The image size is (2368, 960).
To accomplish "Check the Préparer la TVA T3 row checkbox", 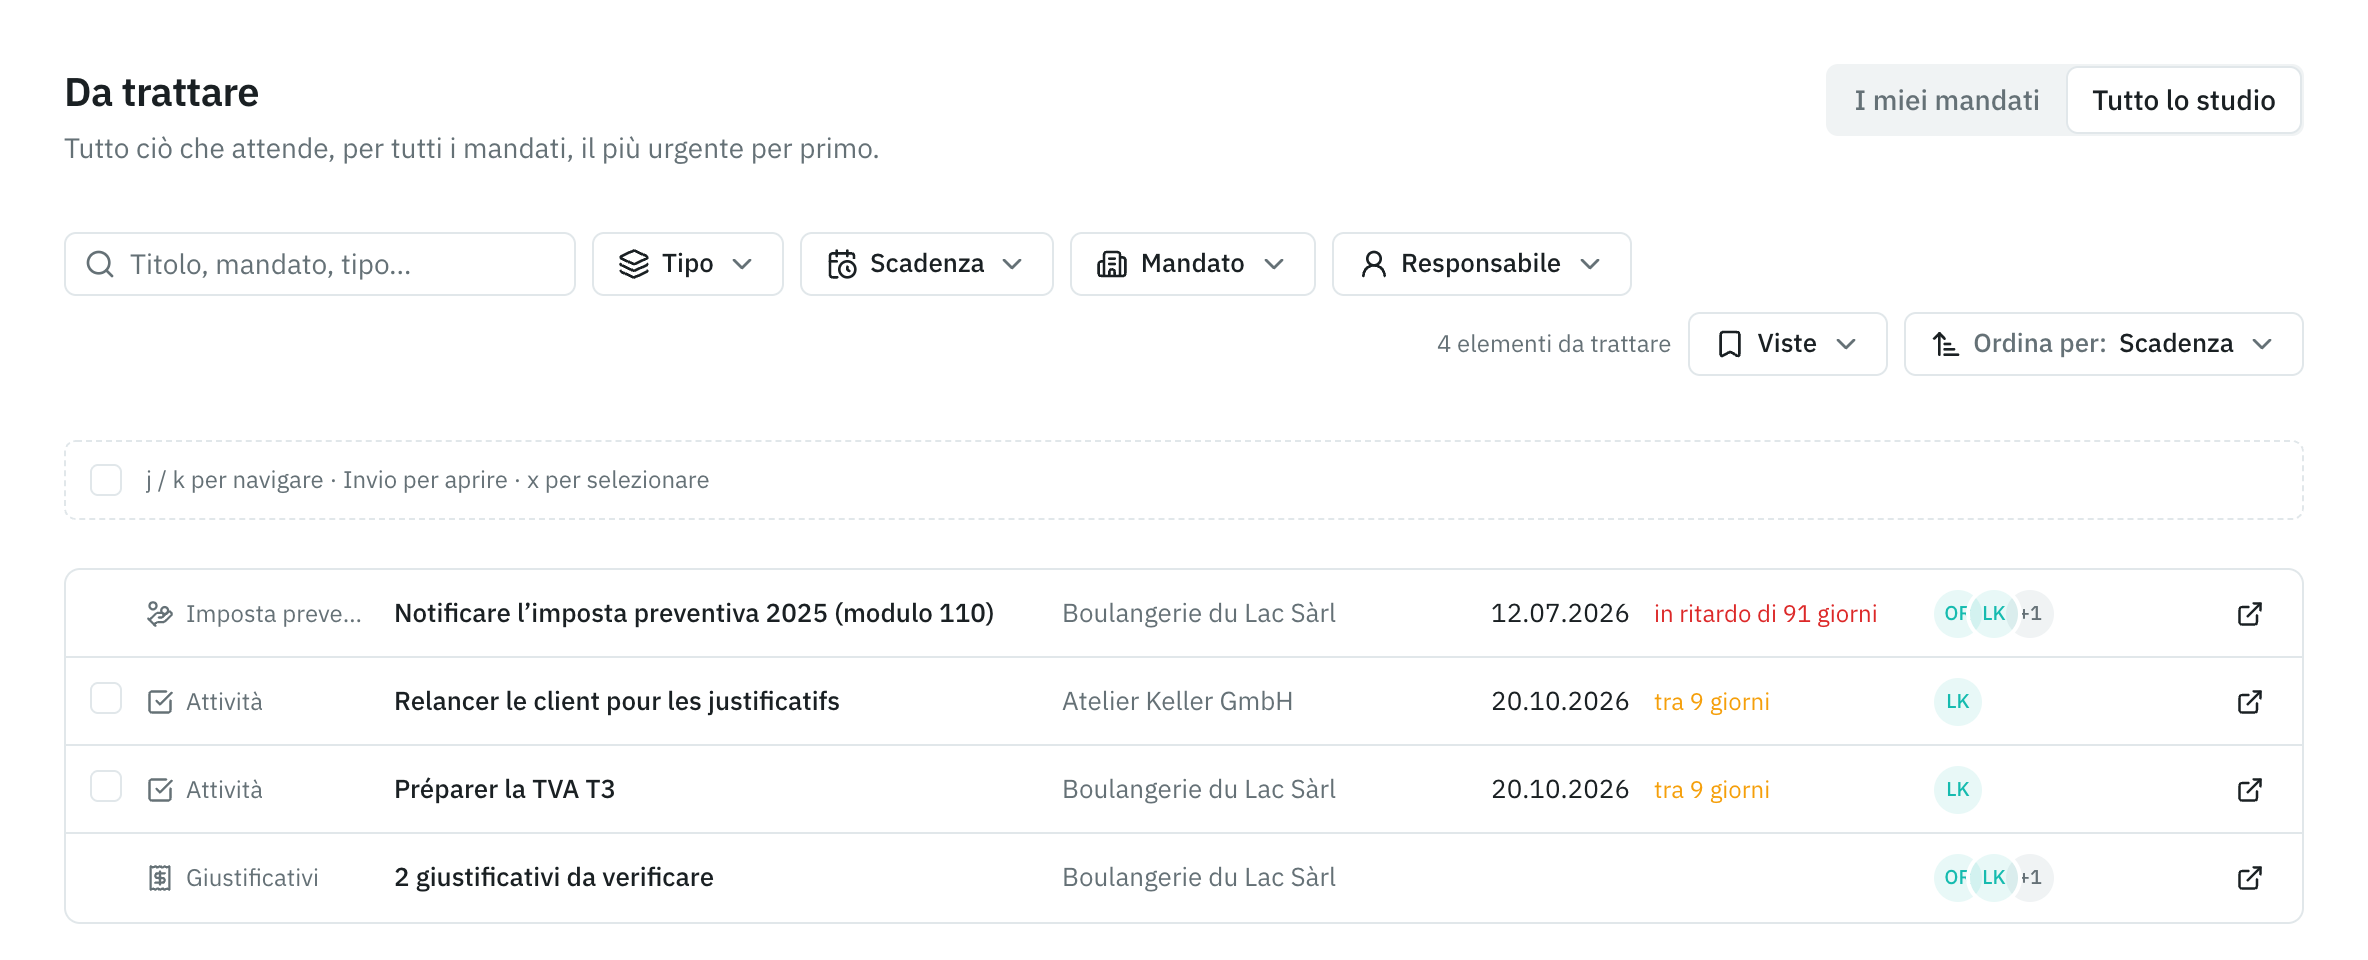I will (x=106, y=786).
